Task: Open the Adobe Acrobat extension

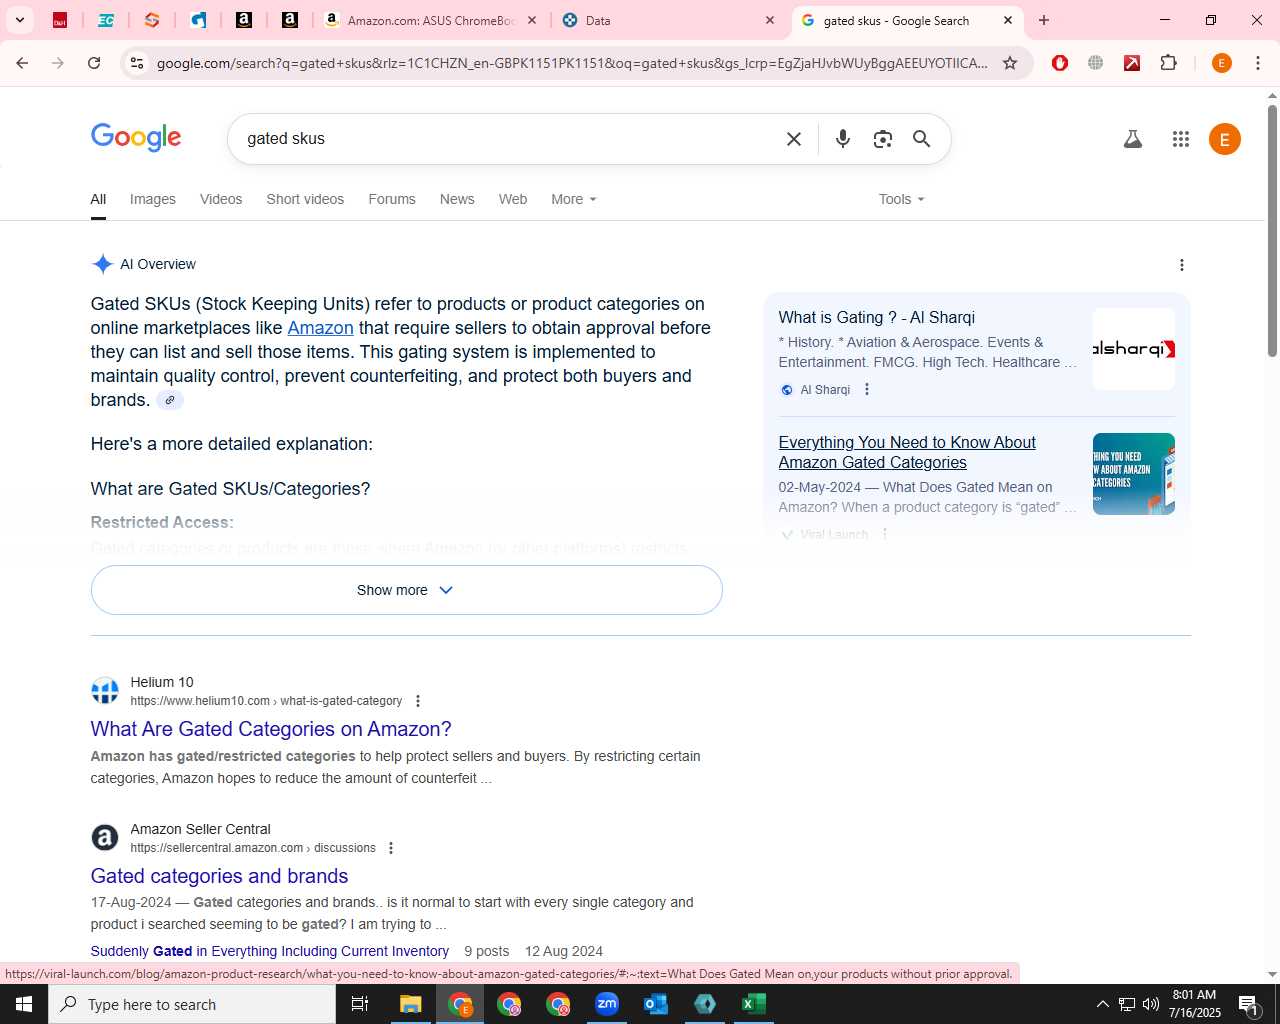Action: tap(1132, 63)
